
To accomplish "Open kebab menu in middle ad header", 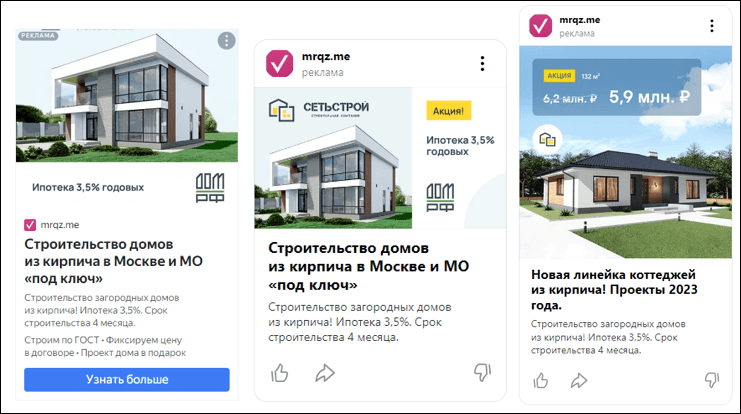I will tap(482, 63).
